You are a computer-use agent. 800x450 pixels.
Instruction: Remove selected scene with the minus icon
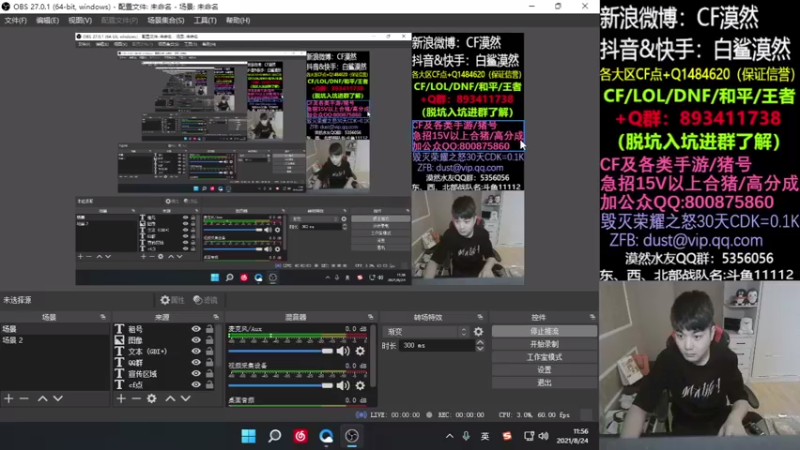tap(24, 398)
